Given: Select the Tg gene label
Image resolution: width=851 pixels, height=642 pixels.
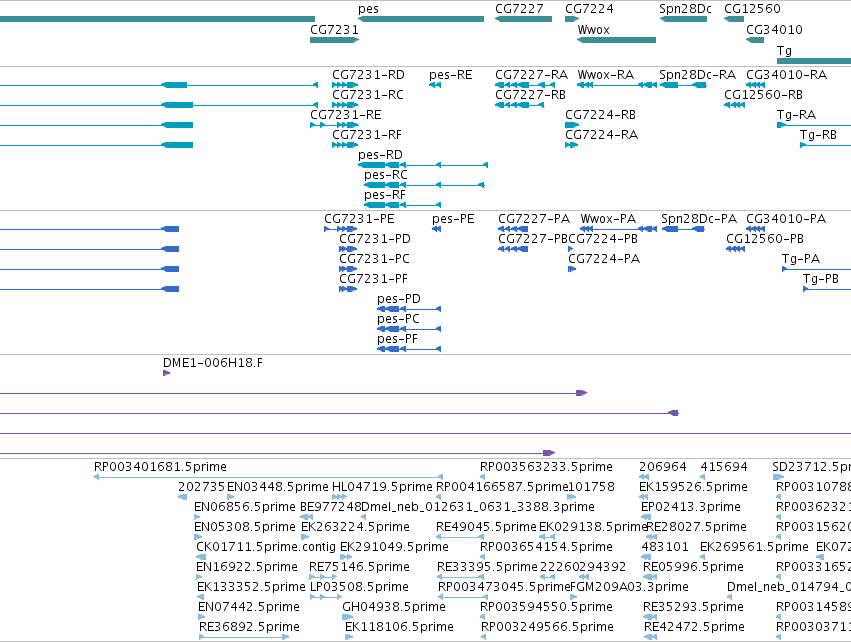Looking at the screenshot, I should (x=784, y=50).
